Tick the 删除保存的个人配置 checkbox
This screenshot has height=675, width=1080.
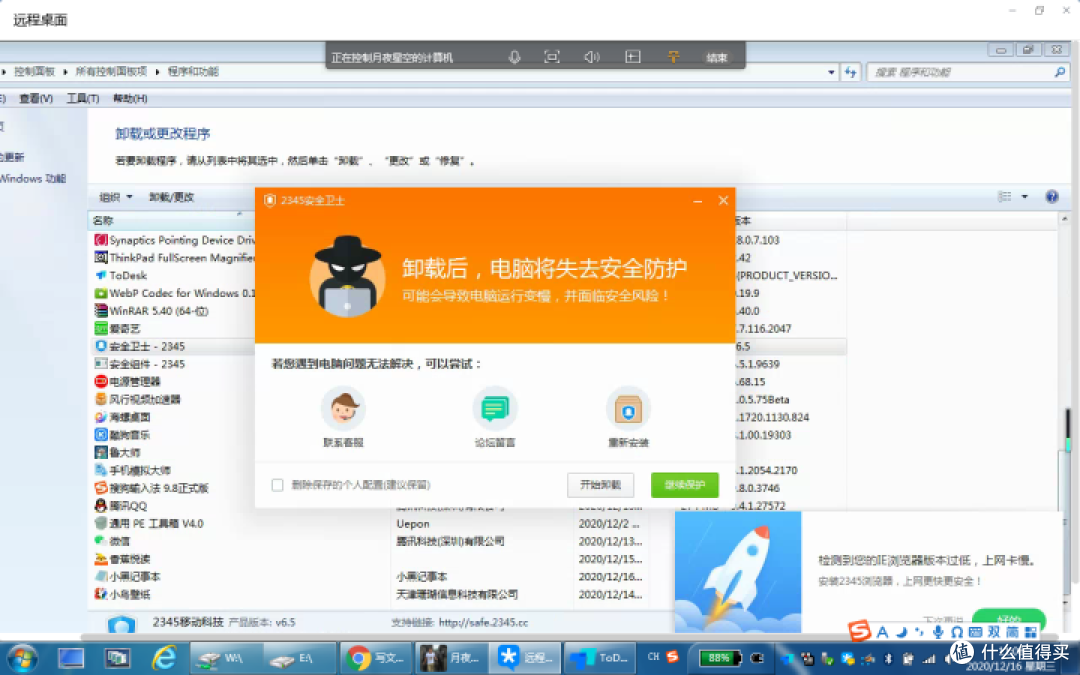278,485
